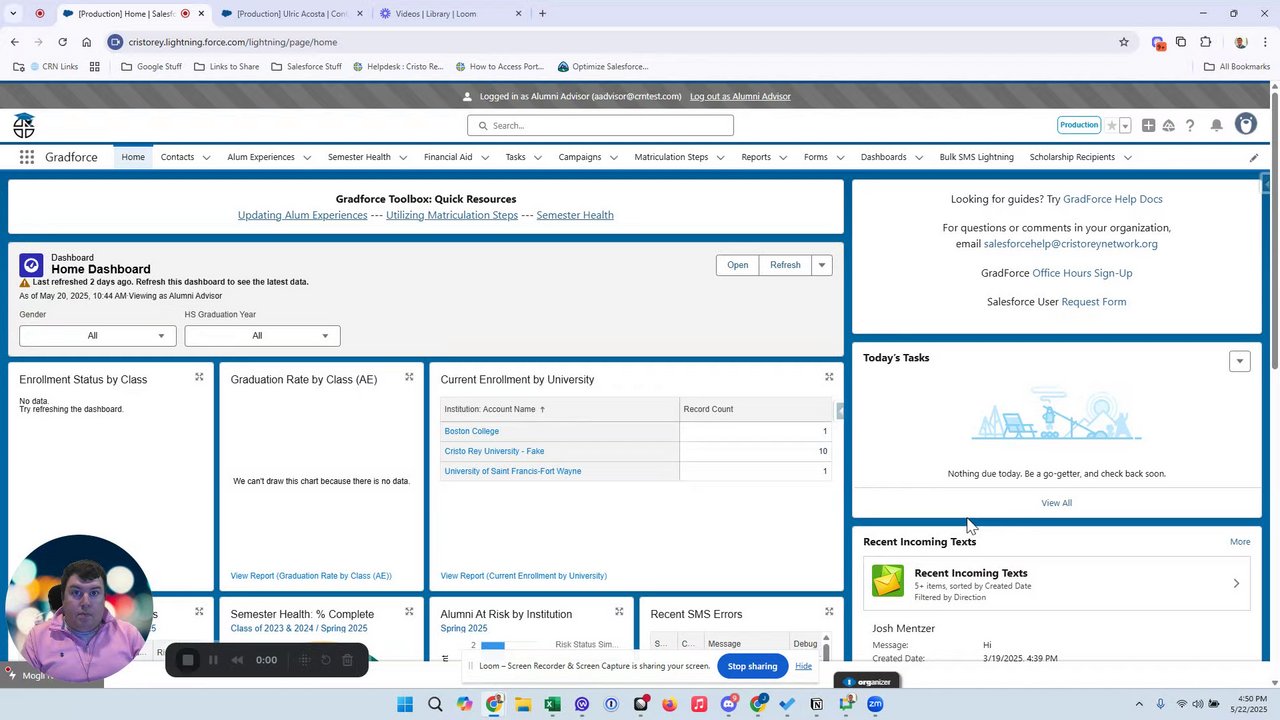1280x720 pixels.
Task: Open the Updating Alum Experiences link
Action: pyautogui.click(x=302, y=215)
